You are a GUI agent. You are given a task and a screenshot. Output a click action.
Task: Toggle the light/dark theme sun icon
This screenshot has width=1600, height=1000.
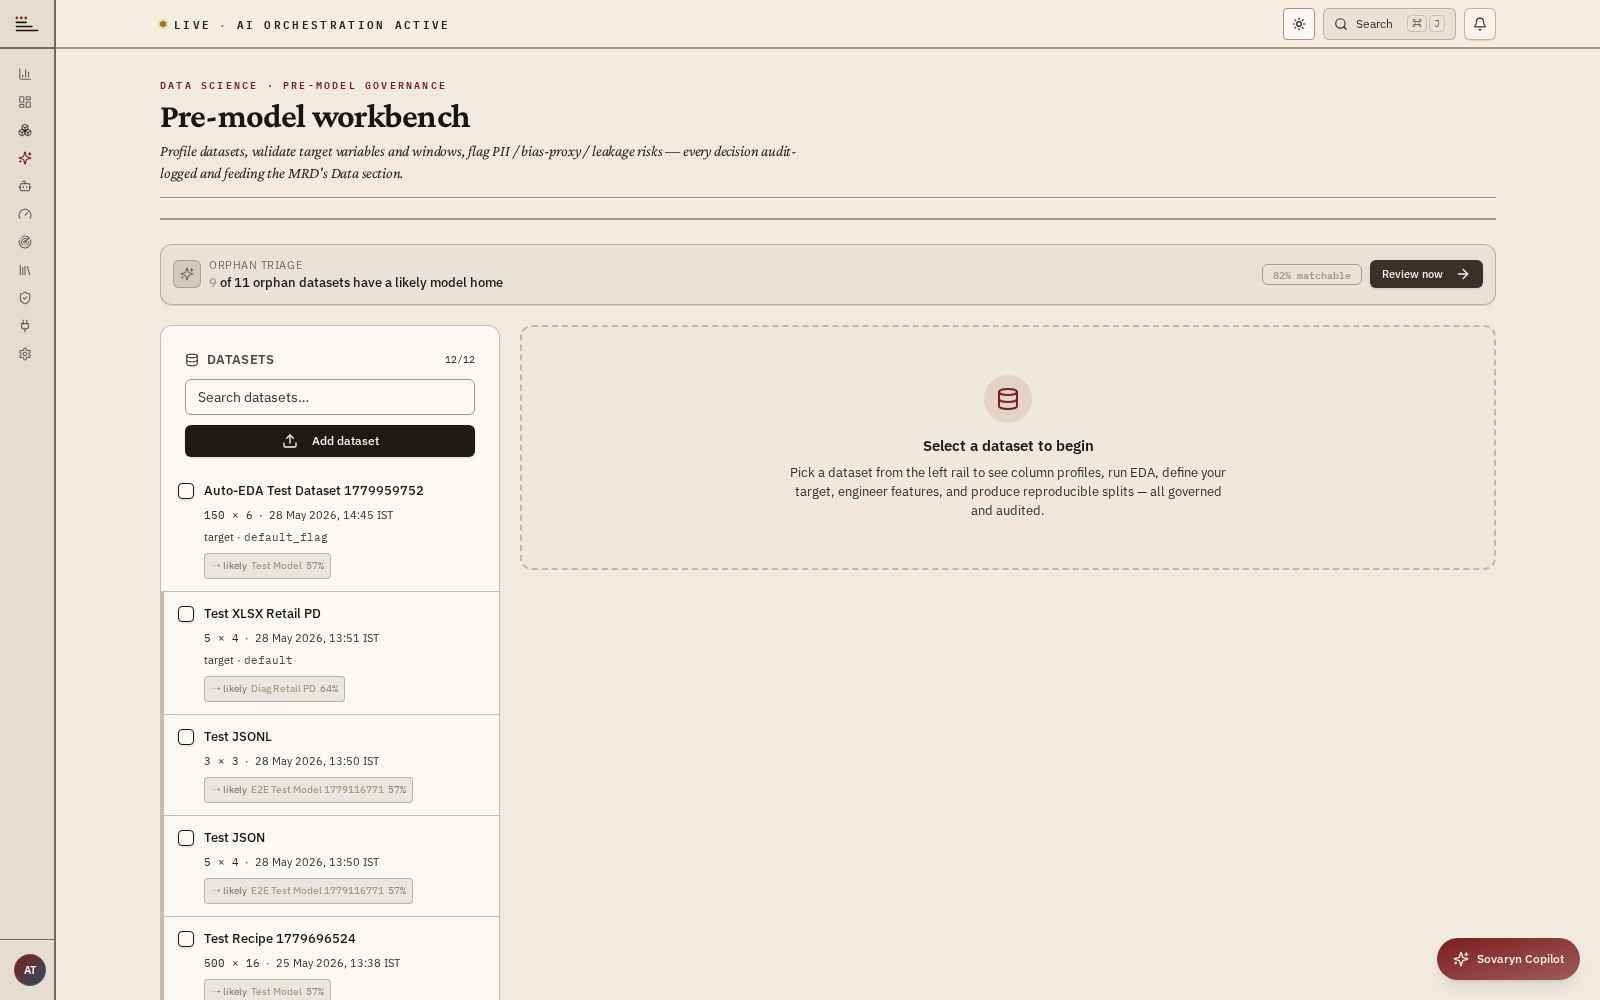[1299, 24]
